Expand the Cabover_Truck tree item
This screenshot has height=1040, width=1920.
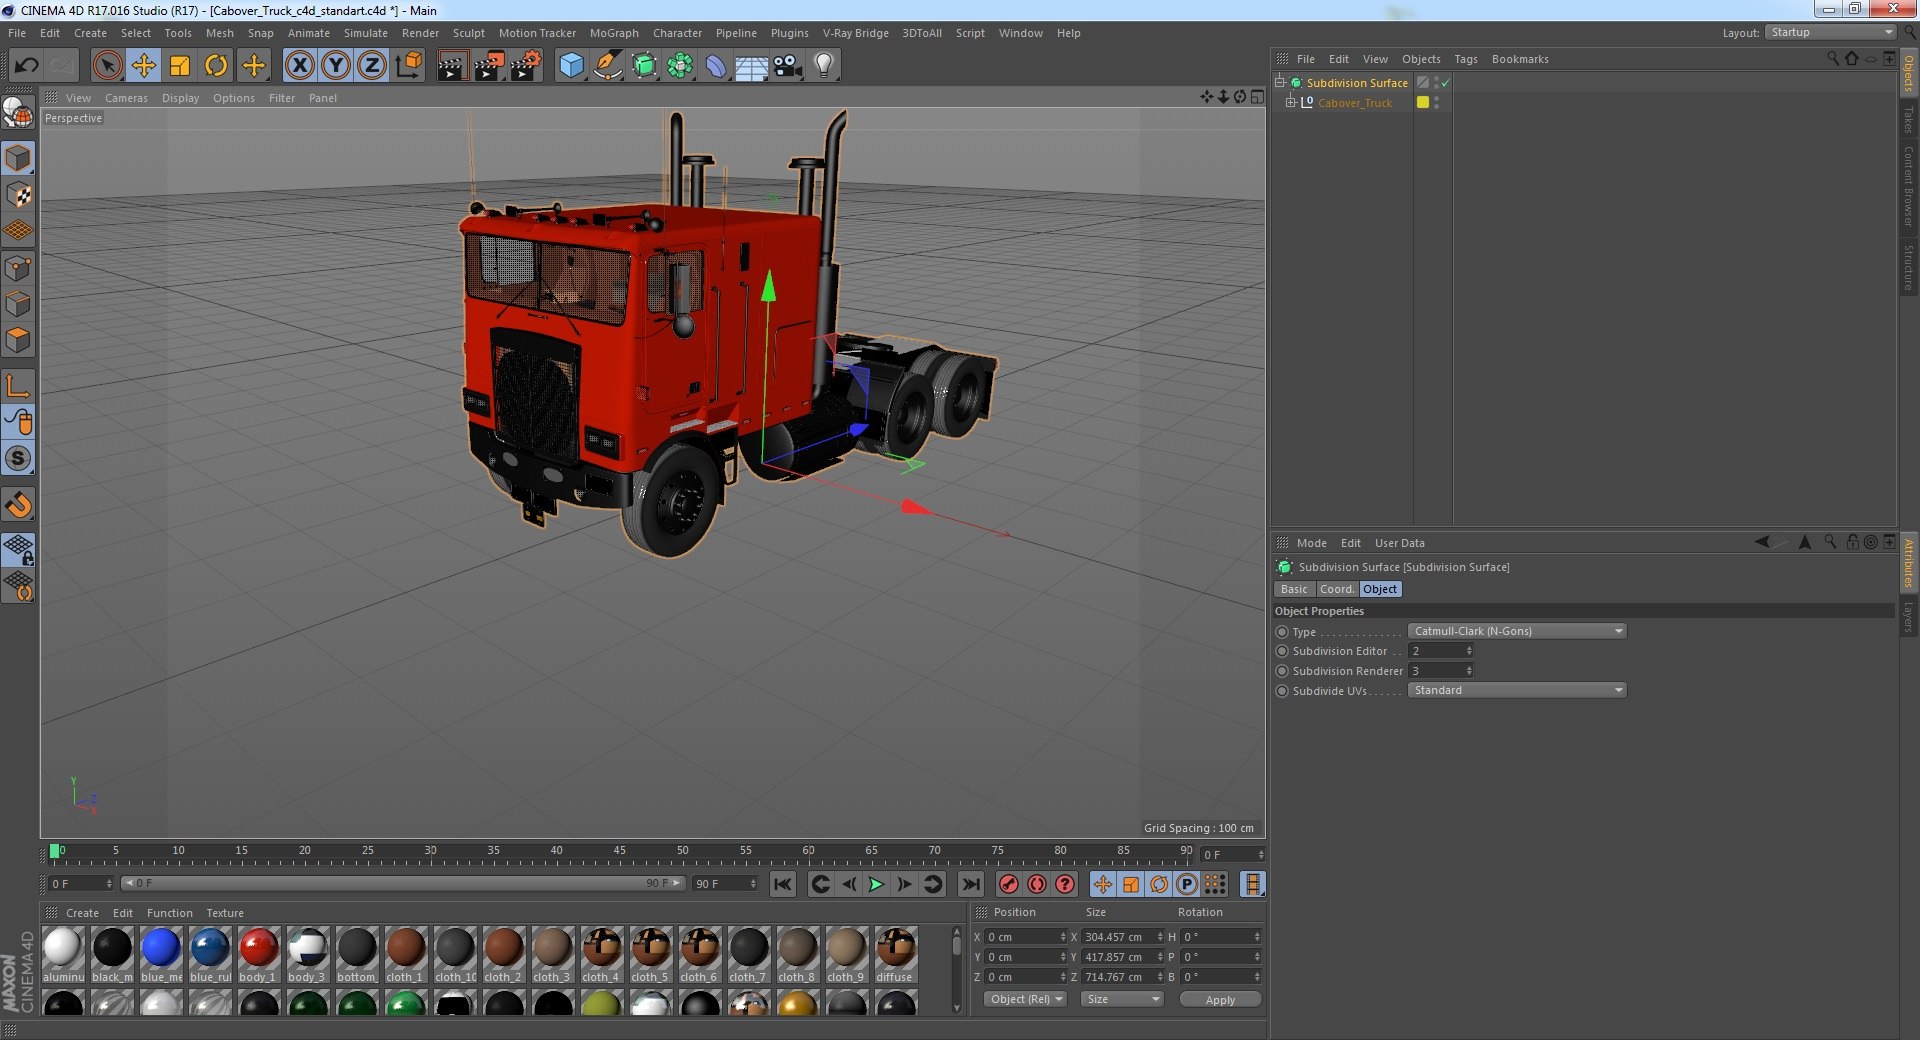[1291, 102]
